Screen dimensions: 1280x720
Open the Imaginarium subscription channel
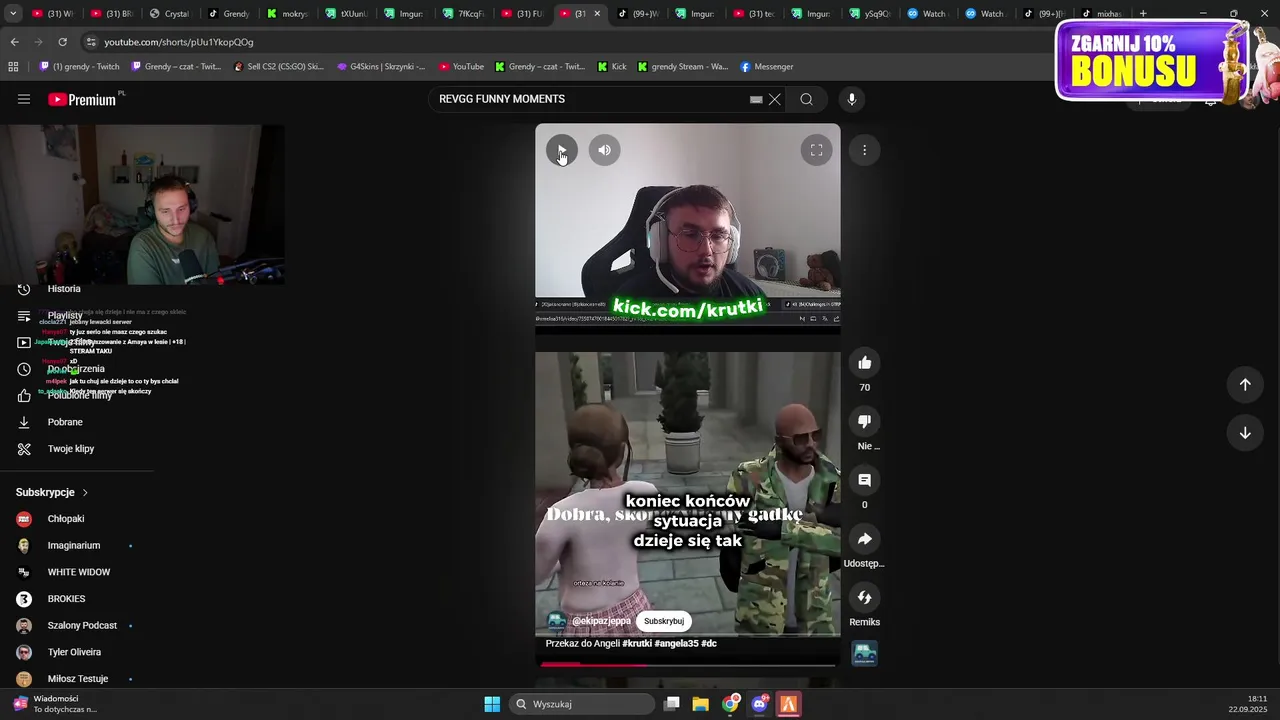click(x=74, y=546)
